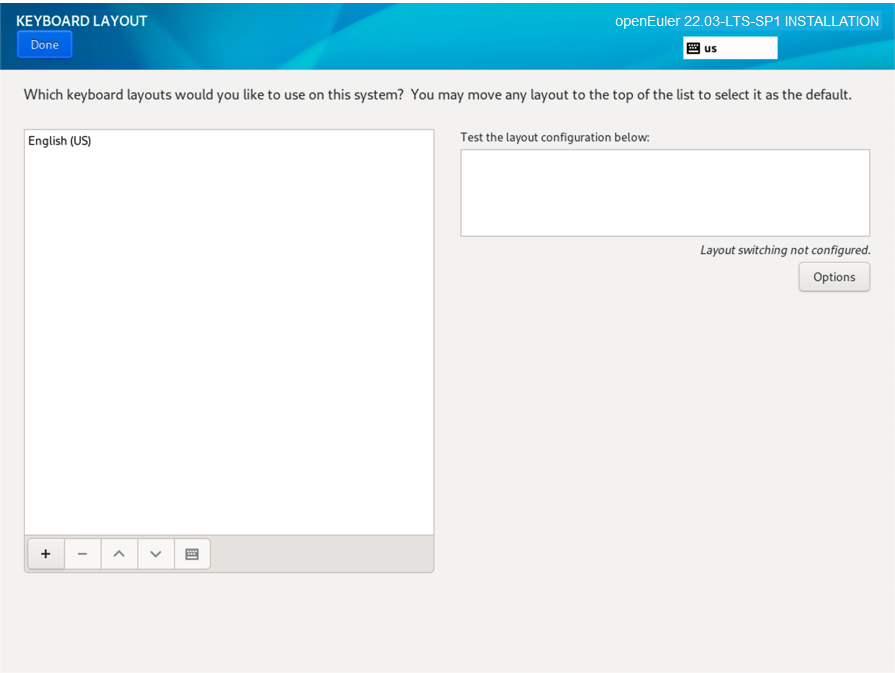Click the "Test the layout configuration below:" label
895x673 pixels.
tap(555, 137)
